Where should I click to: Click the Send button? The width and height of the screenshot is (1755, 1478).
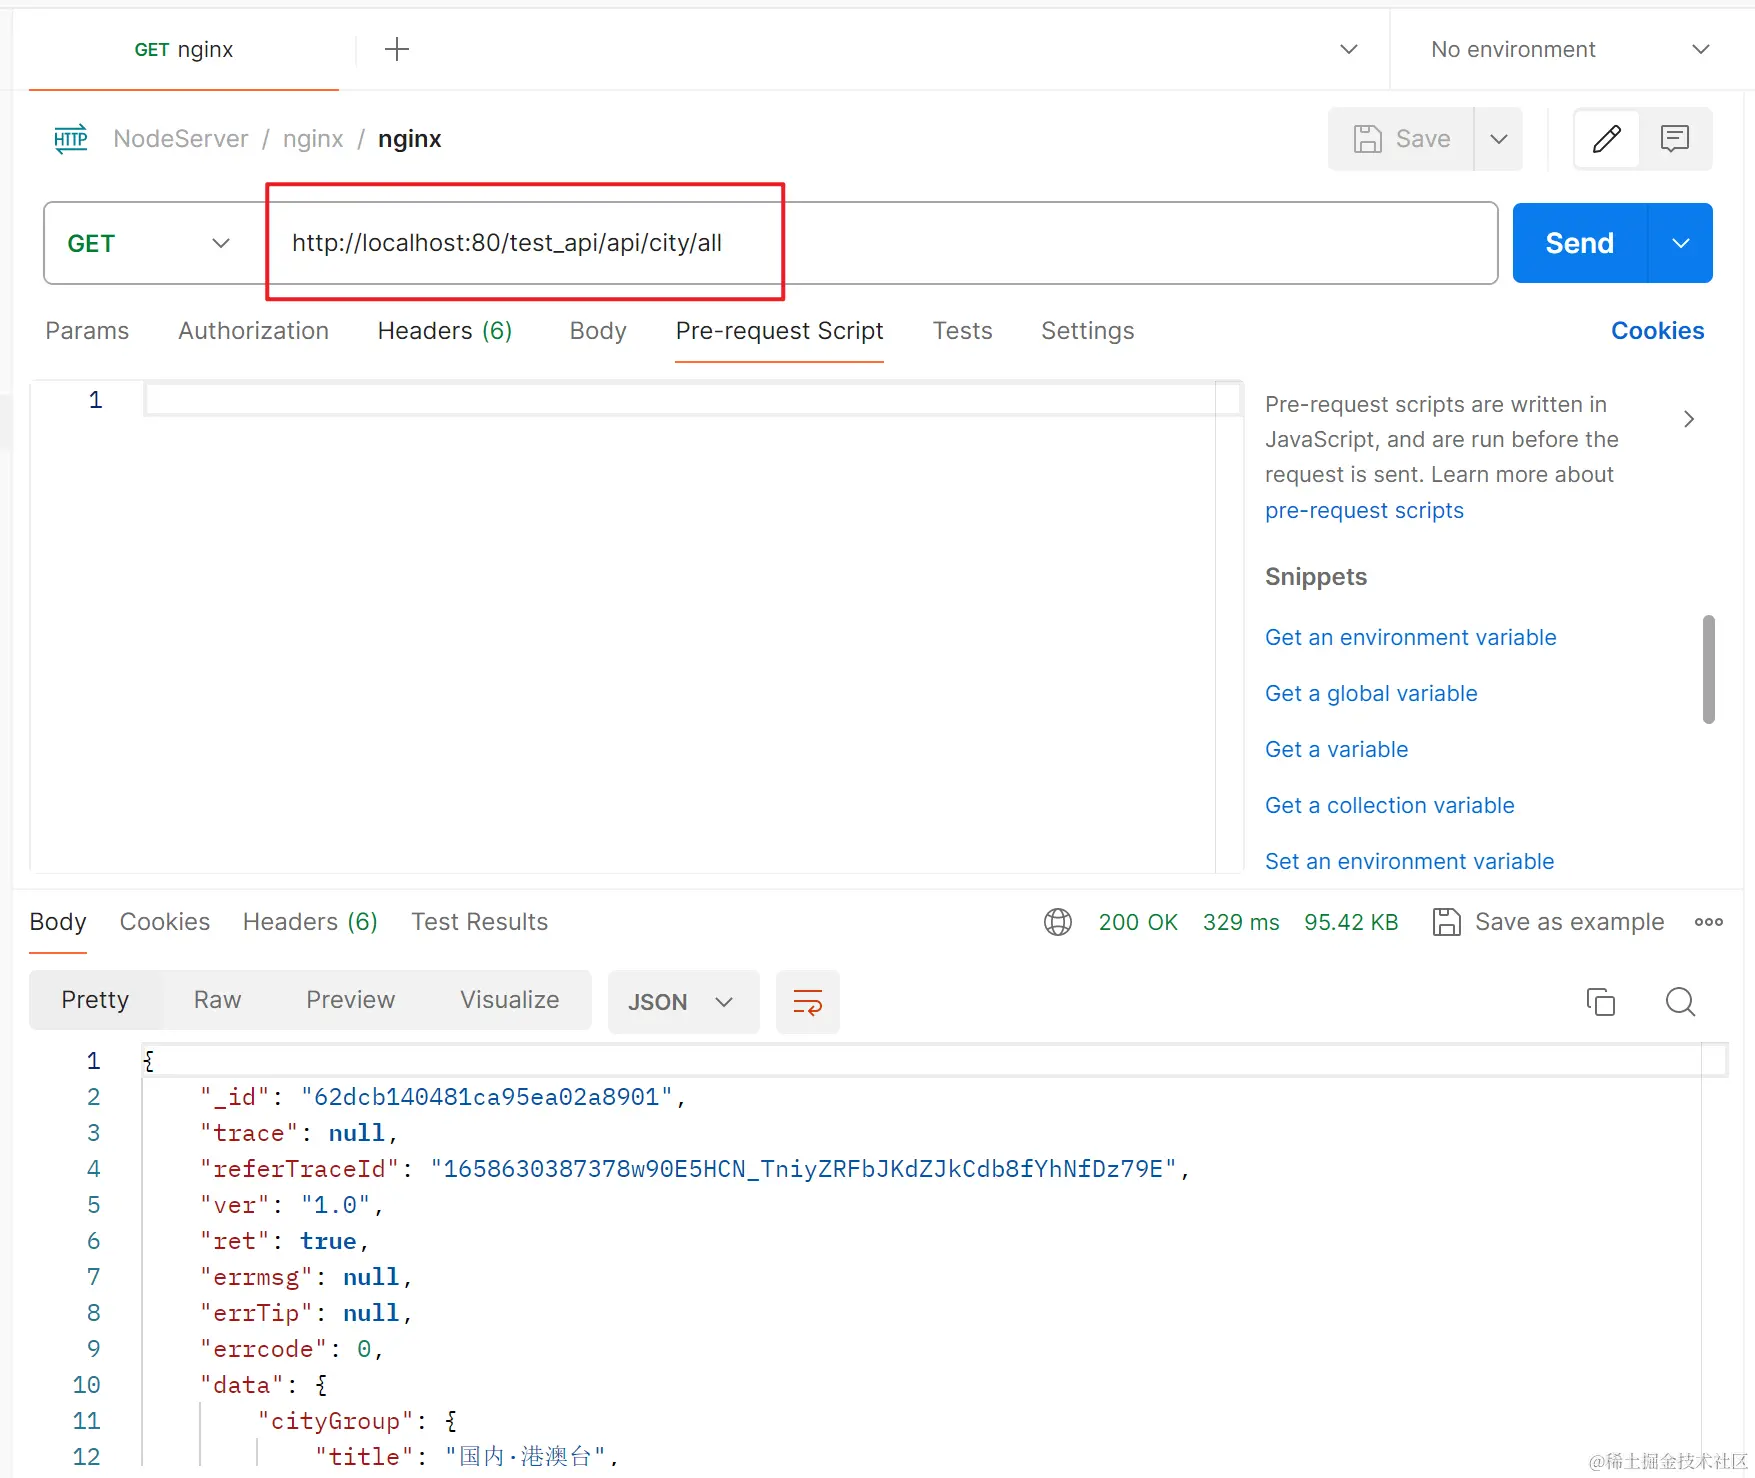(1579, 243)
